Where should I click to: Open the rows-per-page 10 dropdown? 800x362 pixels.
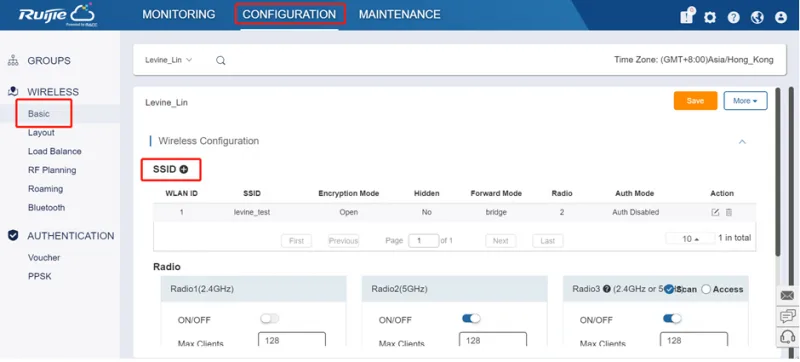tap(690, 238)
